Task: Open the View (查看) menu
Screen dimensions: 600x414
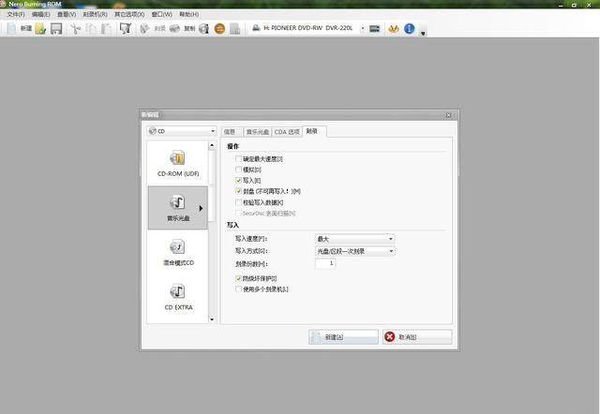Action: (66, 14)
